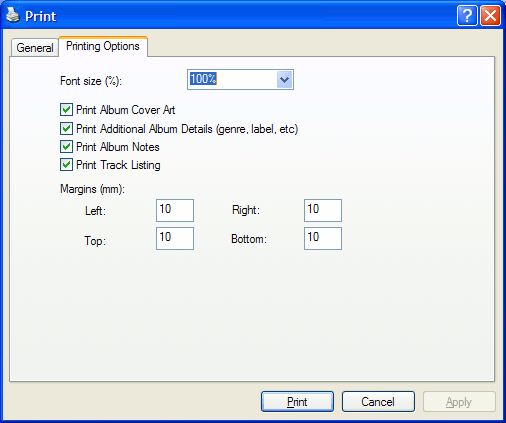
Task: Click the Print Track Listing label text
Action: click(118, 165)
